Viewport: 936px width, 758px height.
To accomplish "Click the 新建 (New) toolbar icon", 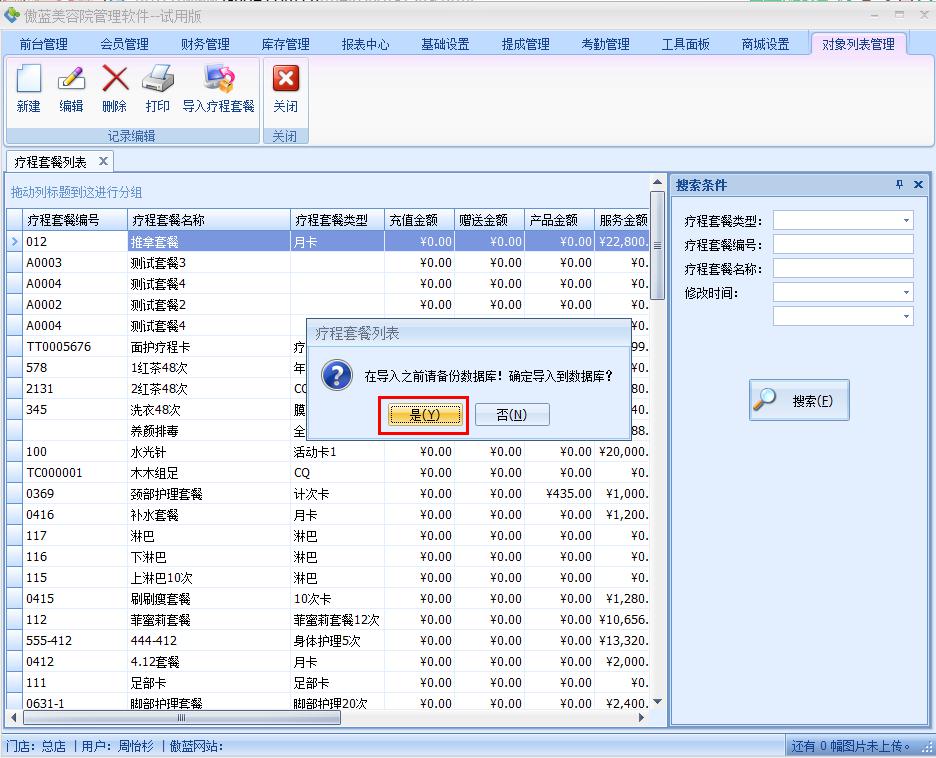I will [x=29, y=80].
